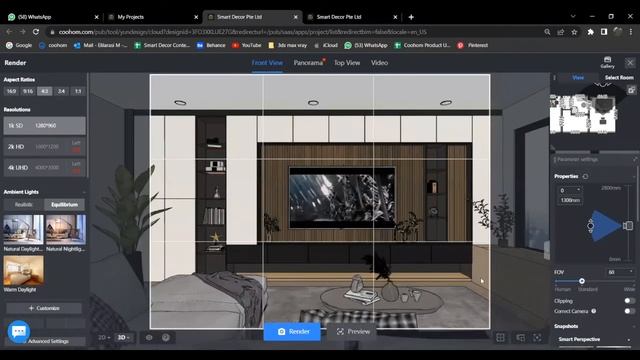This screenshot has height=360, width=640.
Task: Open the 3D view dropdown
Action: 123,338
